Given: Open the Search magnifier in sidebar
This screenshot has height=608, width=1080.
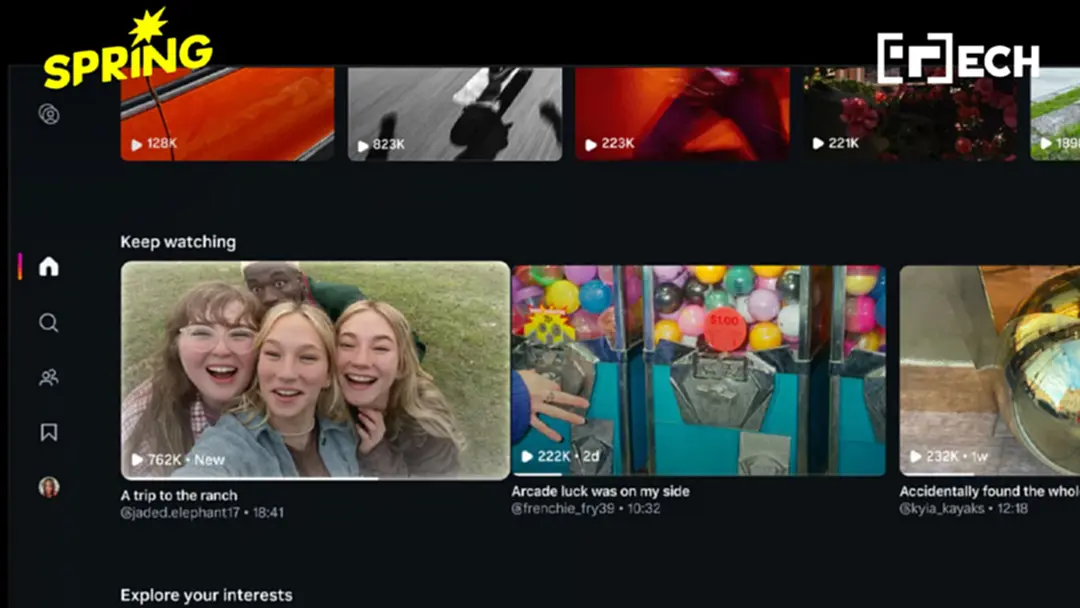Looking at the screenshot, I should (x=49, y=322).
